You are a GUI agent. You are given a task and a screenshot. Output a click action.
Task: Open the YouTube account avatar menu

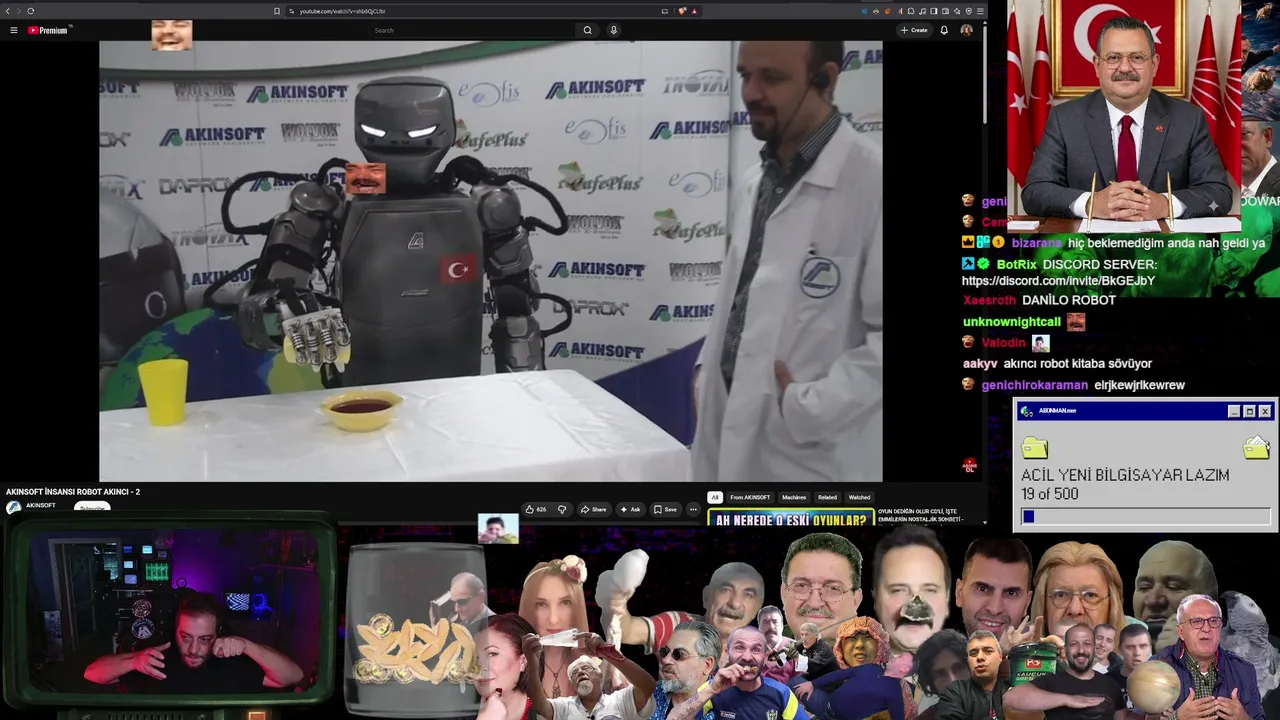tap(966, 30)
